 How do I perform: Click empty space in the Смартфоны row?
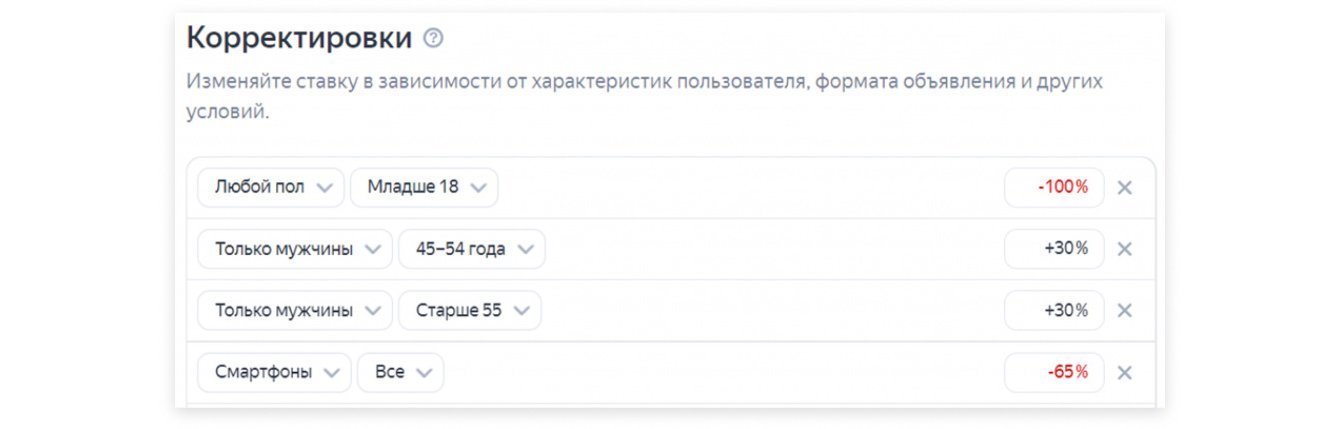click(720, 372)
